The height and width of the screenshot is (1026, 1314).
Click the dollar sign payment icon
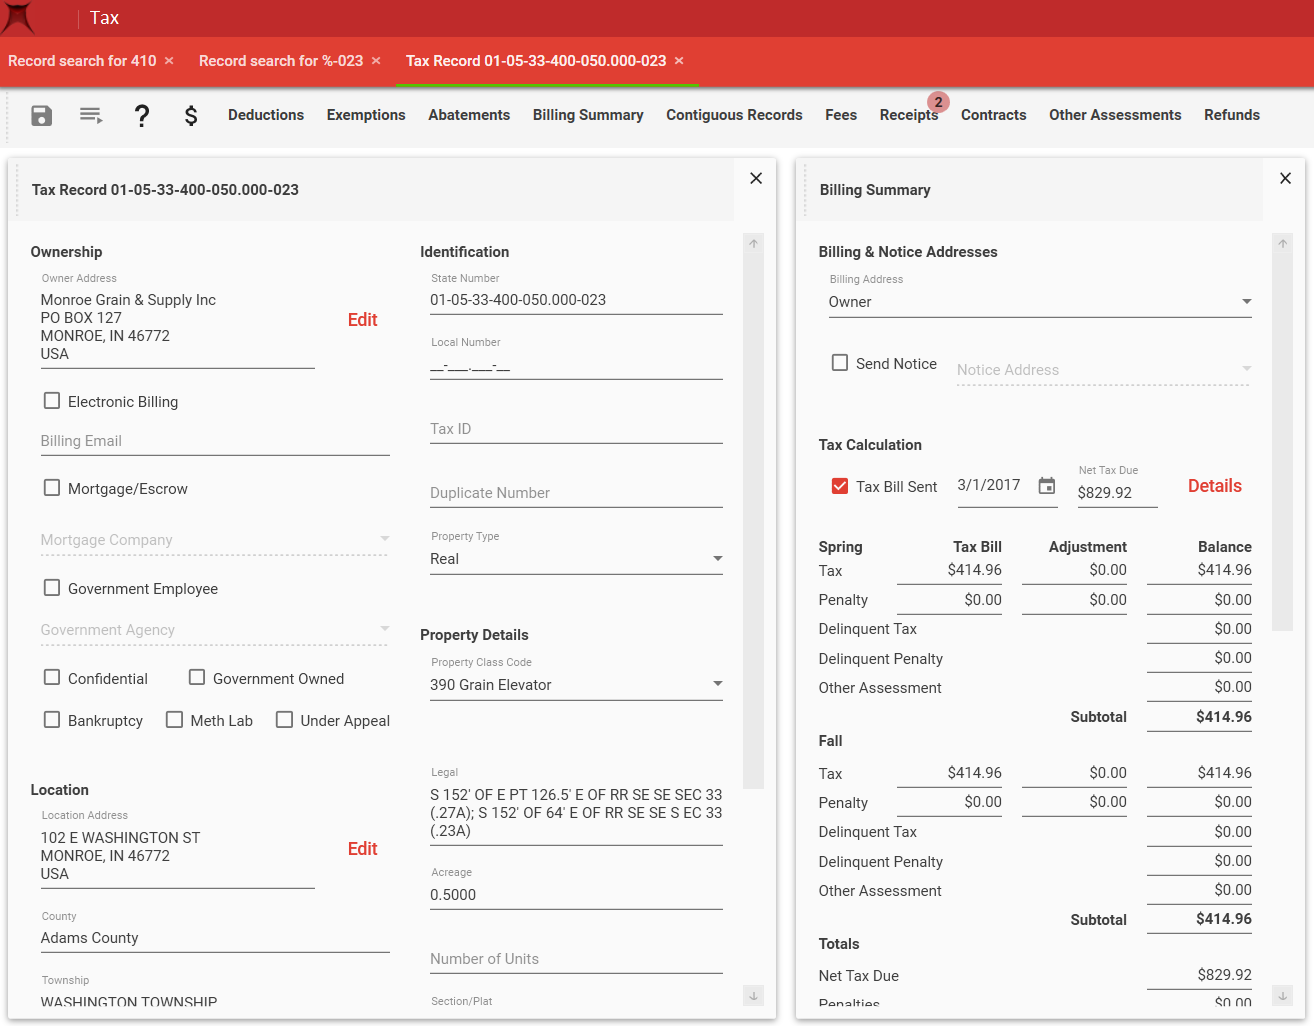[191, 116]
